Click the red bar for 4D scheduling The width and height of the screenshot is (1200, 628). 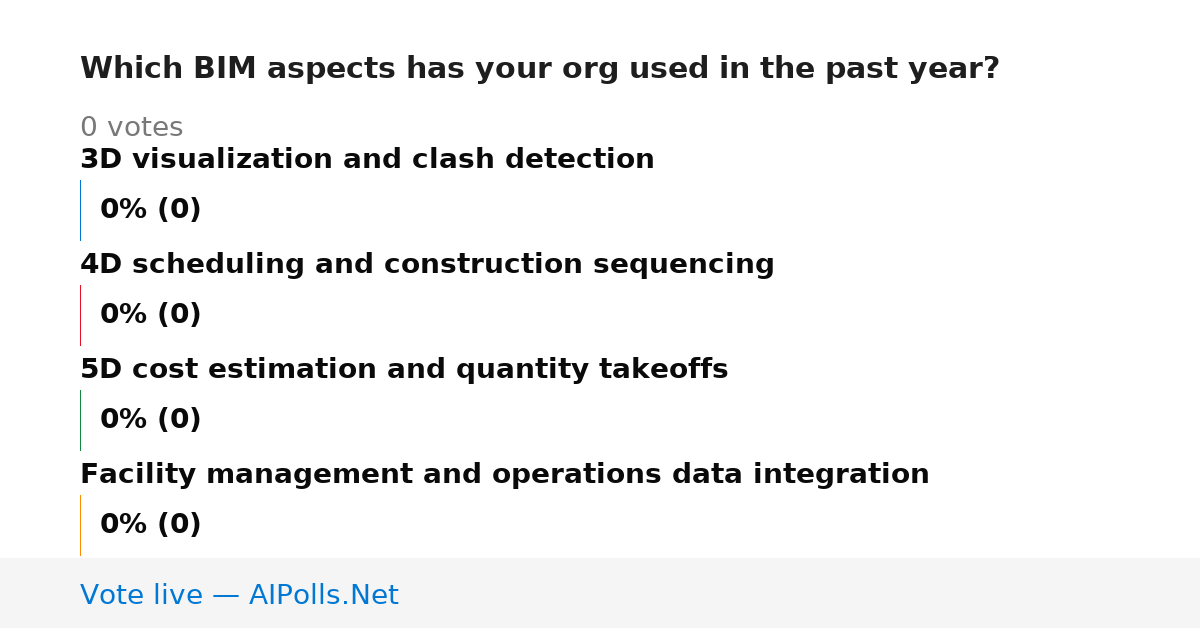click(80, 315)
